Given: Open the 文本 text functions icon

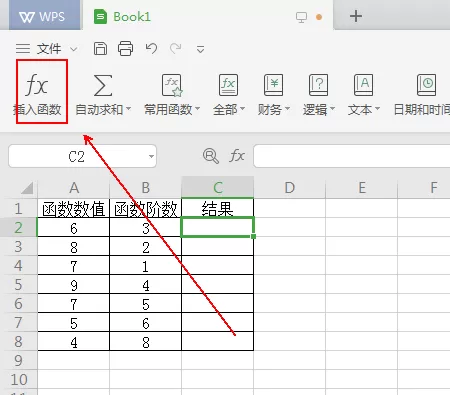Looking at the screenshot, I should (363, 85).
